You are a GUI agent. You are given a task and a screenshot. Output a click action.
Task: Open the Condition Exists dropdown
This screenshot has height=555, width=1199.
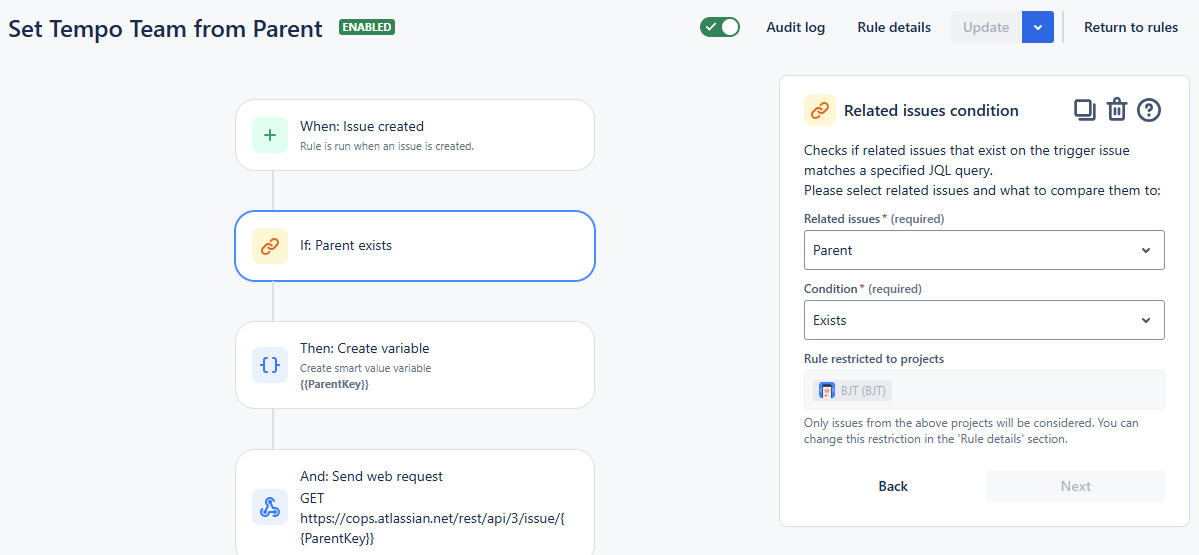point(984,320)
